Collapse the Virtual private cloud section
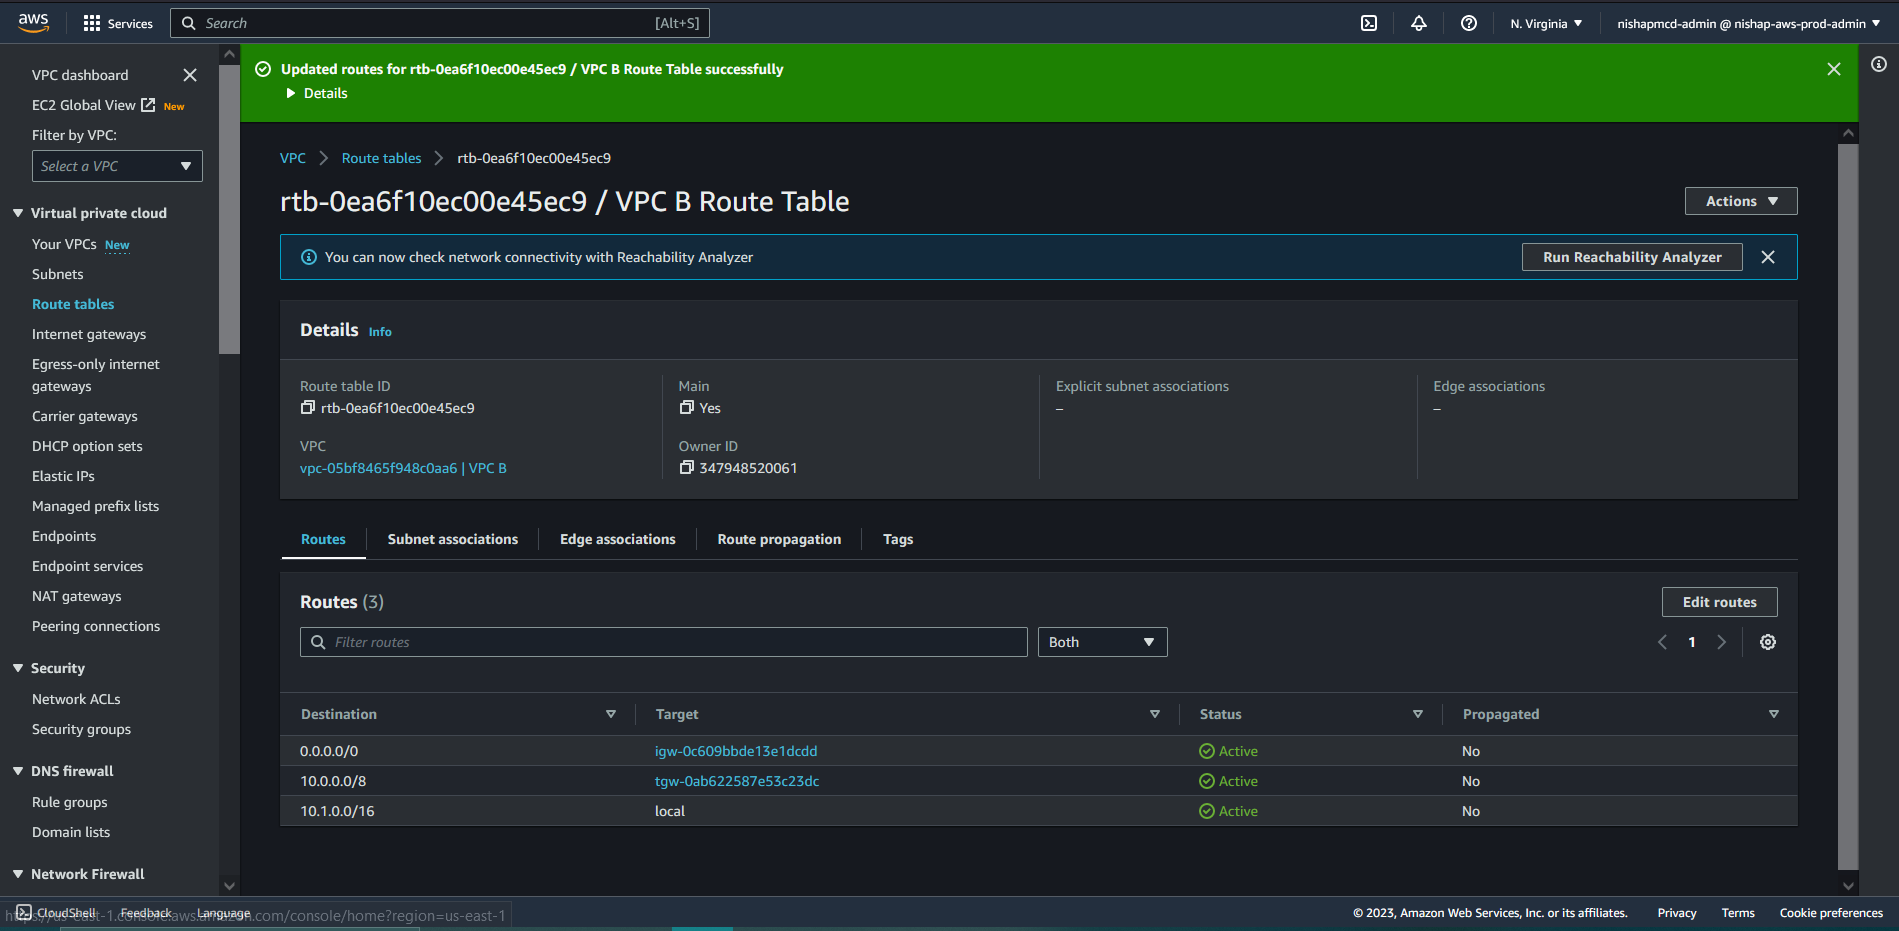Image resolution: width=1899 pixels, height=931 pixels. tap(18, 213)
